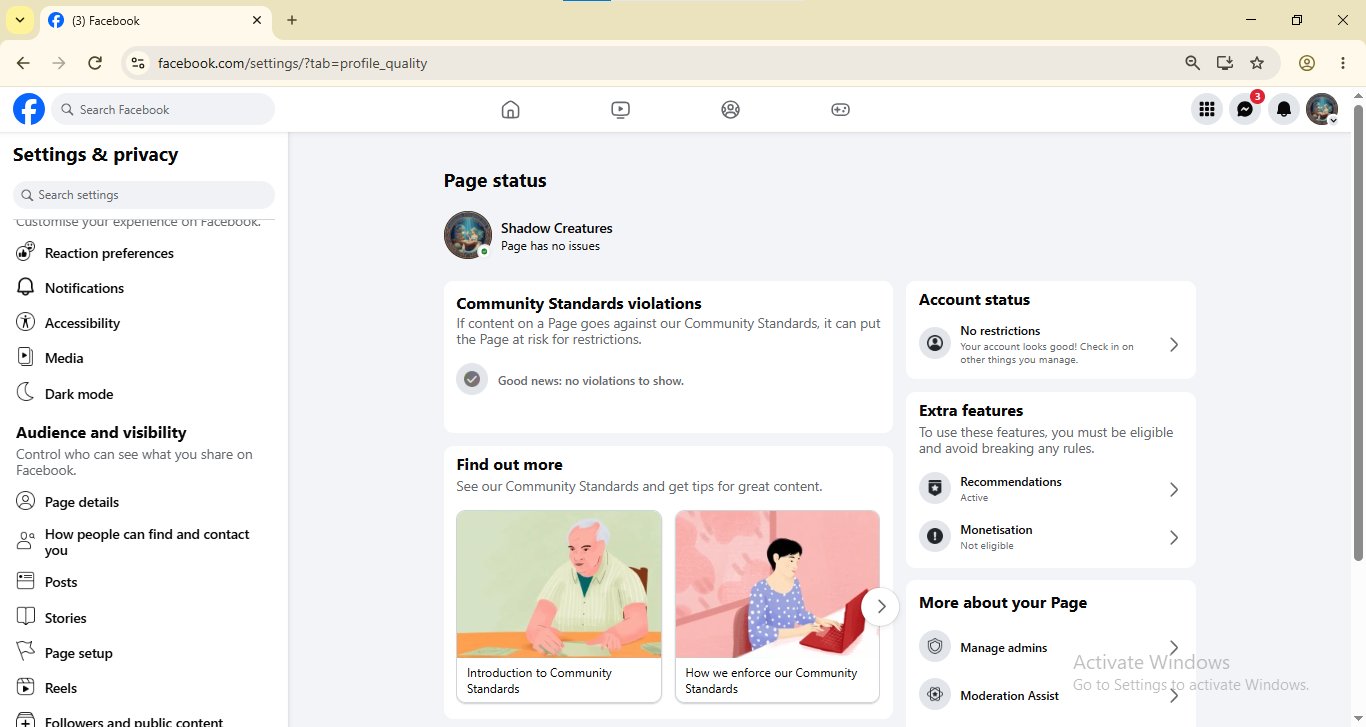Open account profile picture menu
1366x727 pixels.
[1322, 109]
